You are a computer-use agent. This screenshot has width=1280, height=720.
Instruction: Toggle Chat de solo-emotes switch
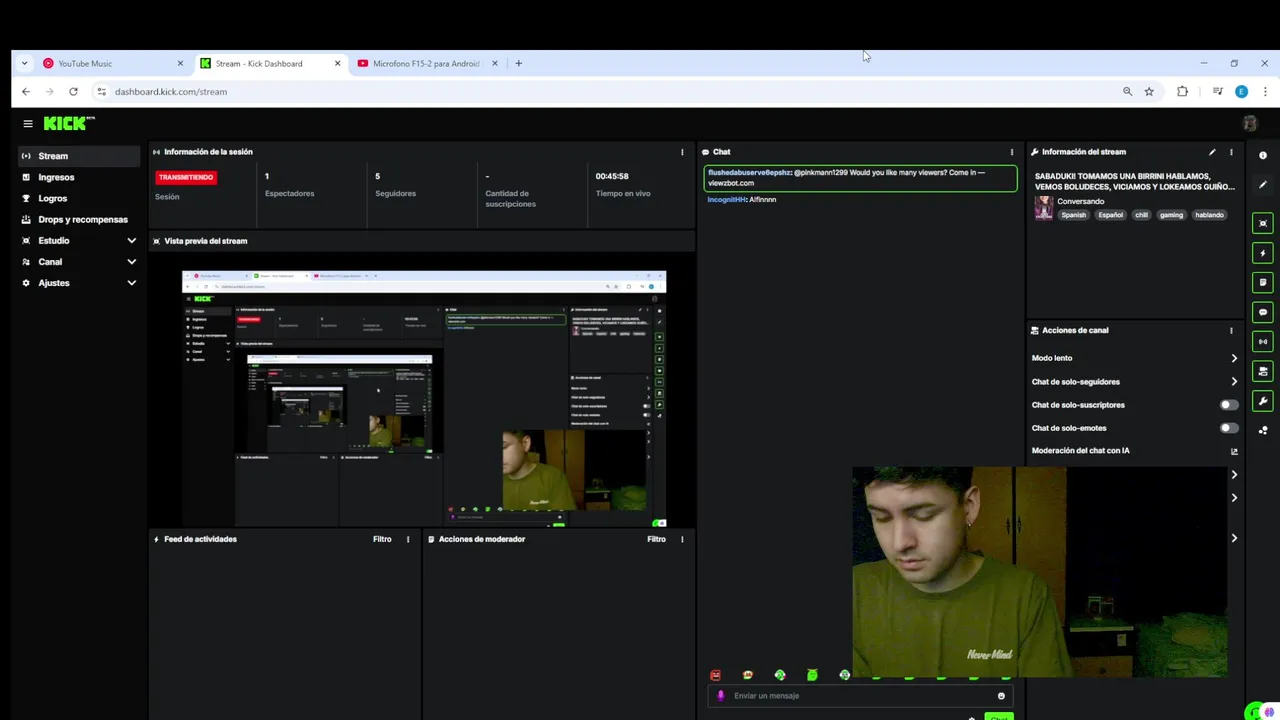(x=1229, y=428)
